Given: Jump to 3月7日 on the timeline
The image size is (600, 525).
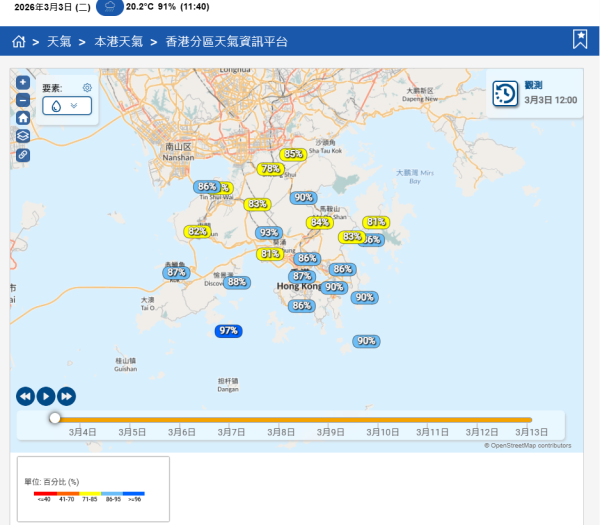Looking at the screenshot, I should coord(231,432).
